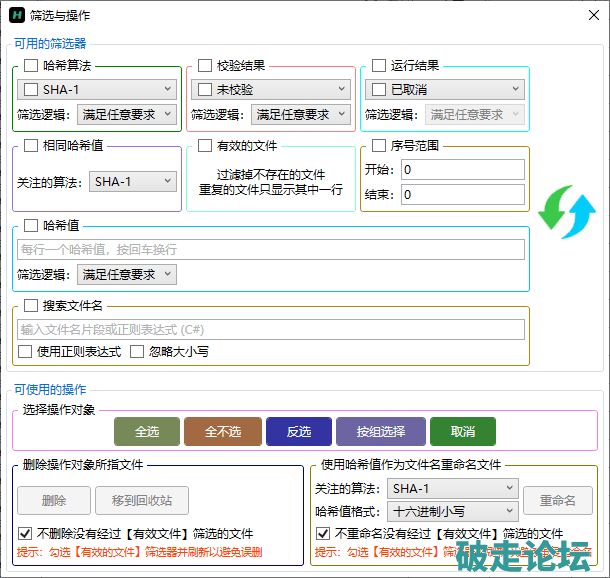The height and width of the screenshot is (578, 610).
Task: Open the 哈希值格式 十六进制小写 dropdown
Action: point(453,512)
